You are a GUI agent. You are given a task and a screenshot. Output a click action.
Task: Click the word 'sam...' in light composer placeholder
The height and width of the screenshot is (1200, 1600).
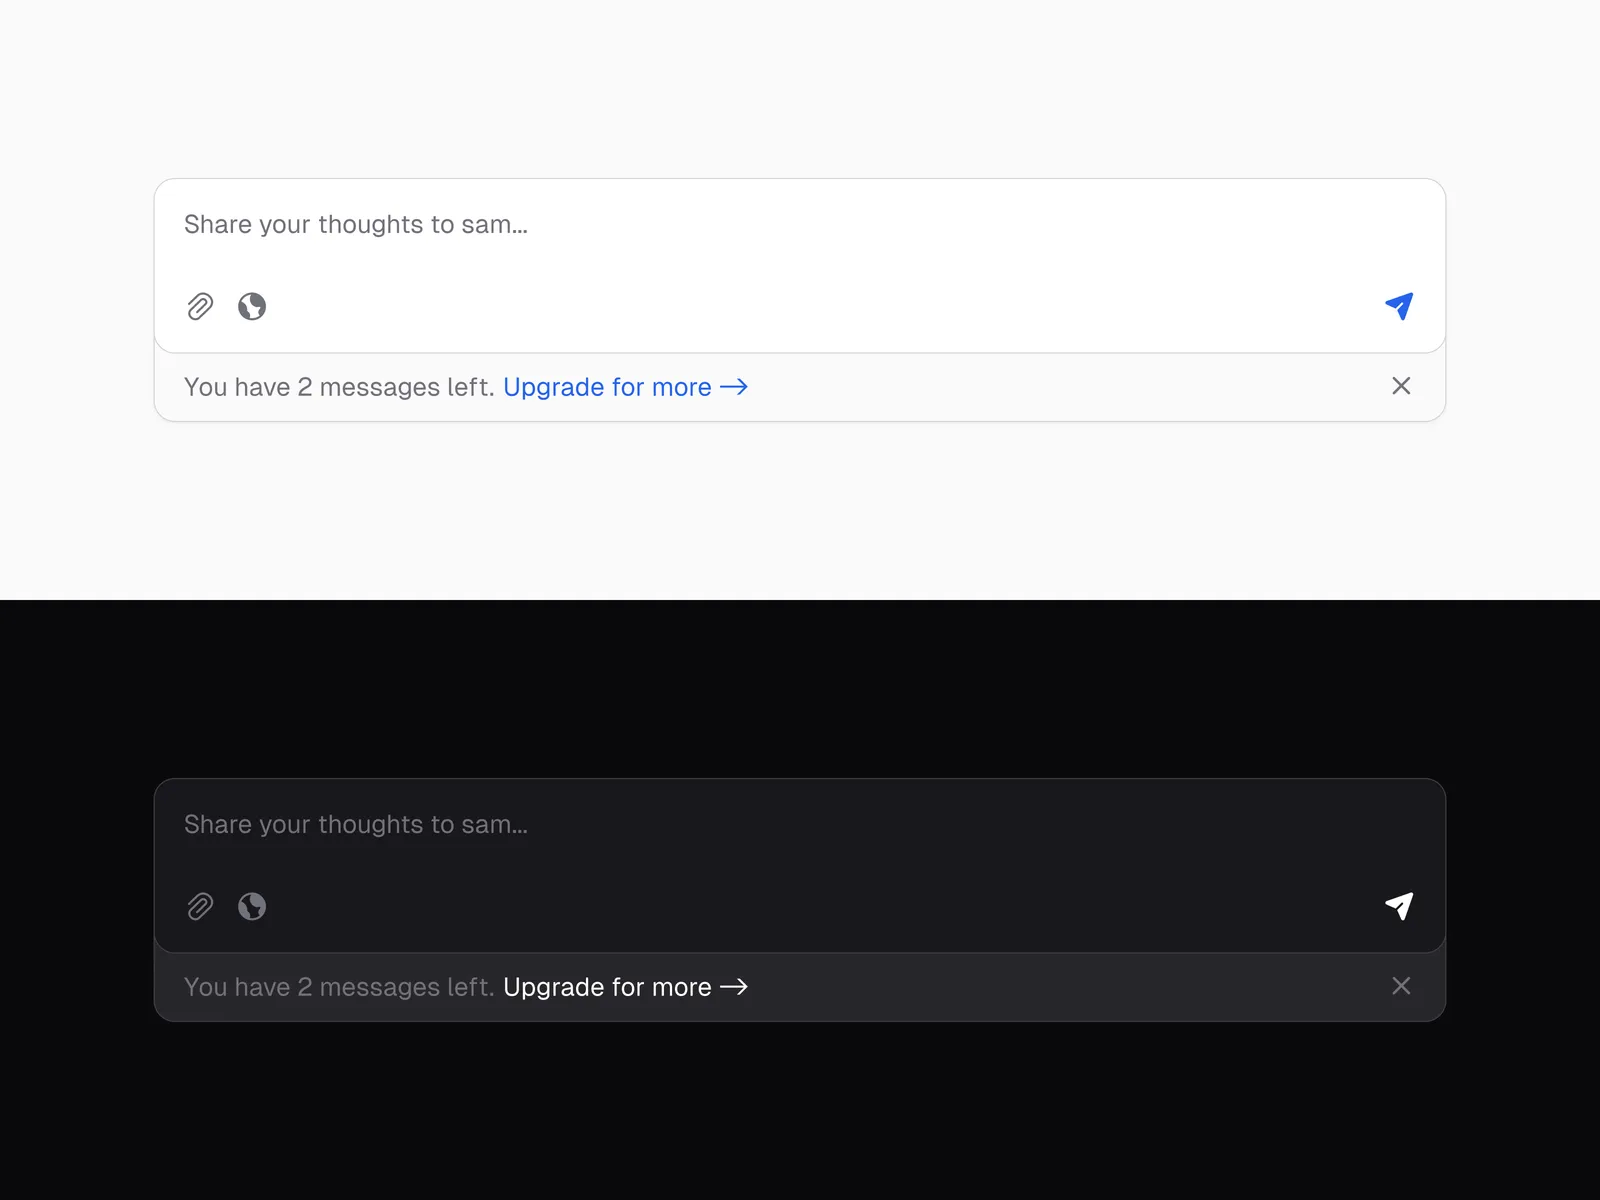pos(494,225)
